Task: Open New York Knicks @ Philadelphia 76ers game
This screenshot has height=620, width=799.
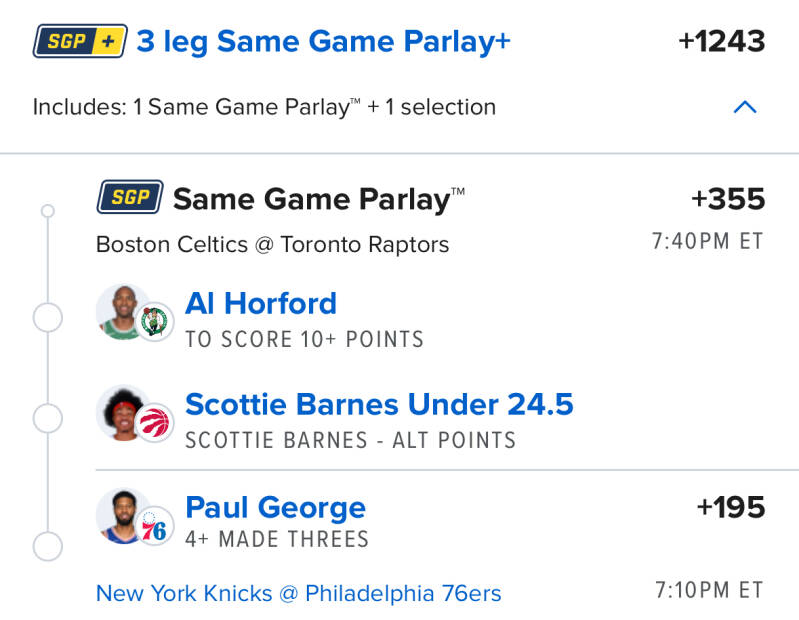Action: click(298, 593)
